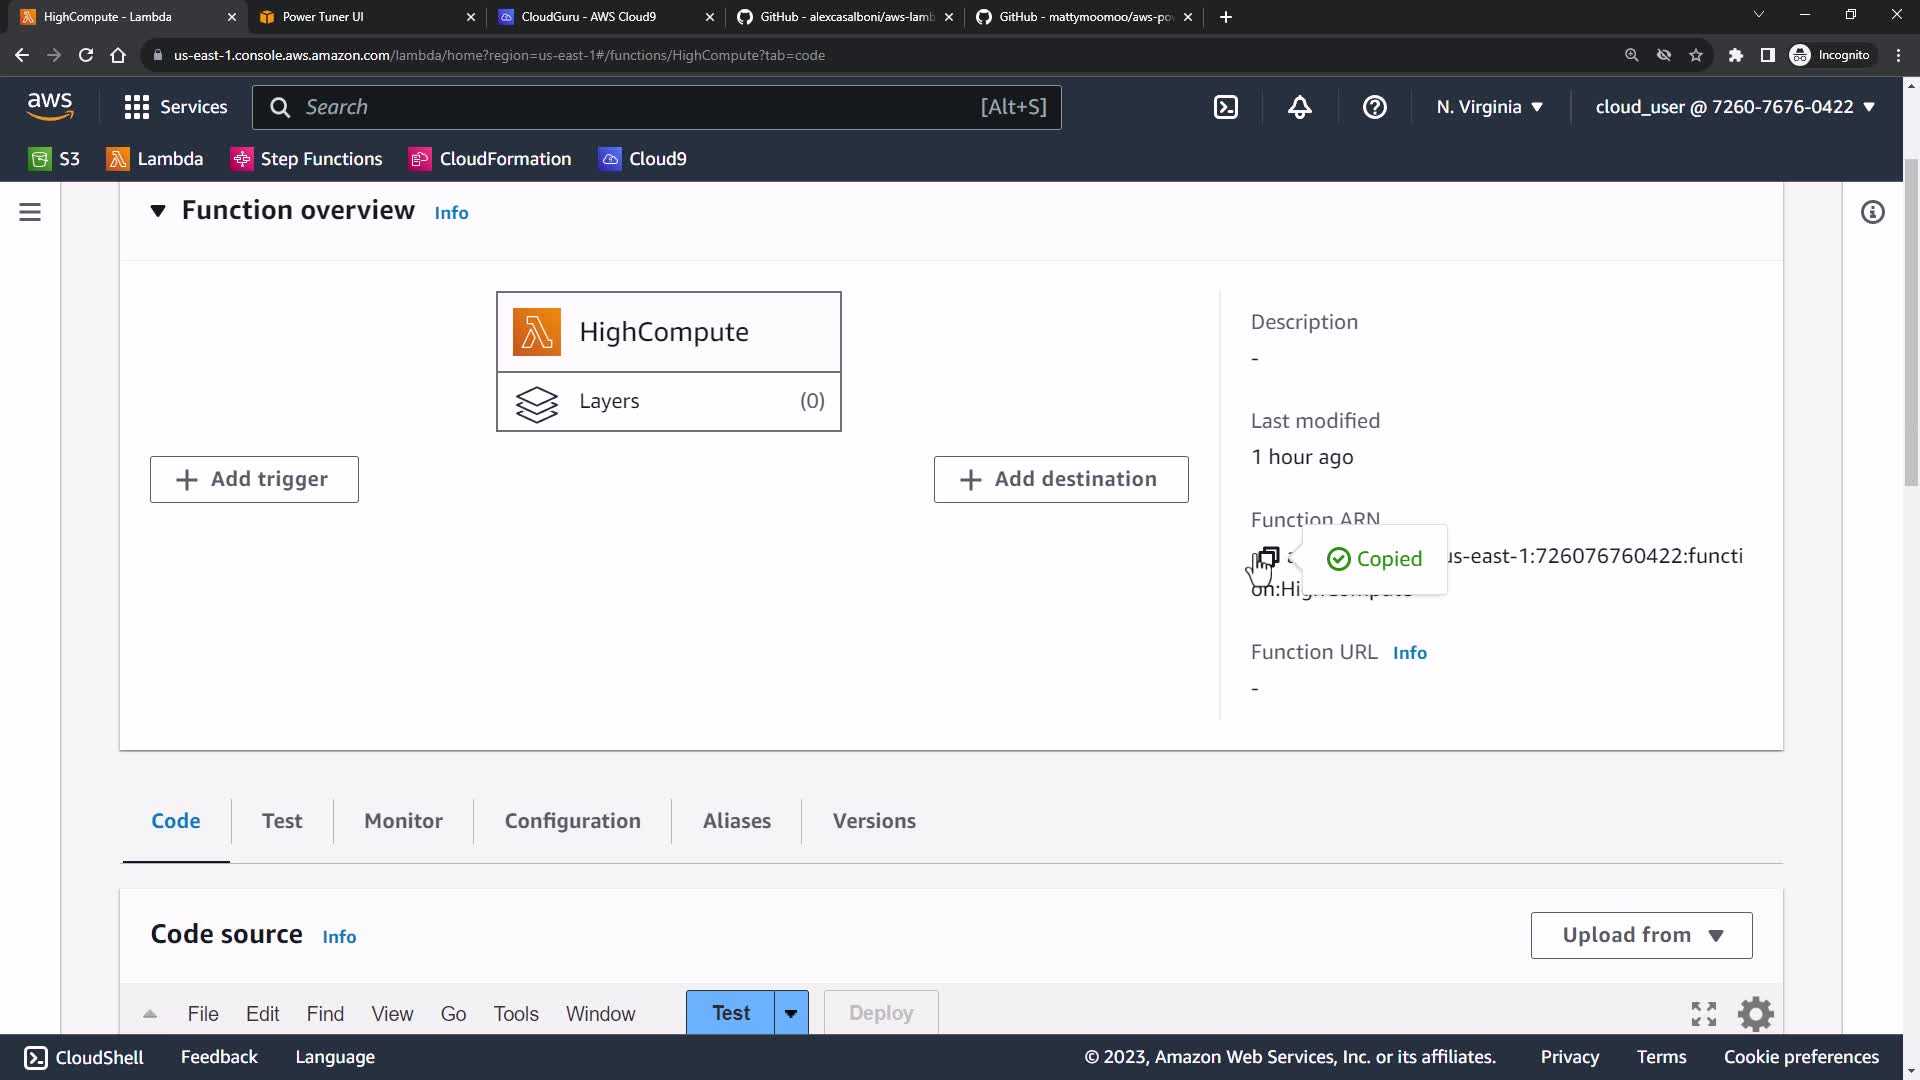Open the Tools menu in the code editor
Image resolution: width=1920 pixels, height=1080 pixels.
pos(515,1014)
